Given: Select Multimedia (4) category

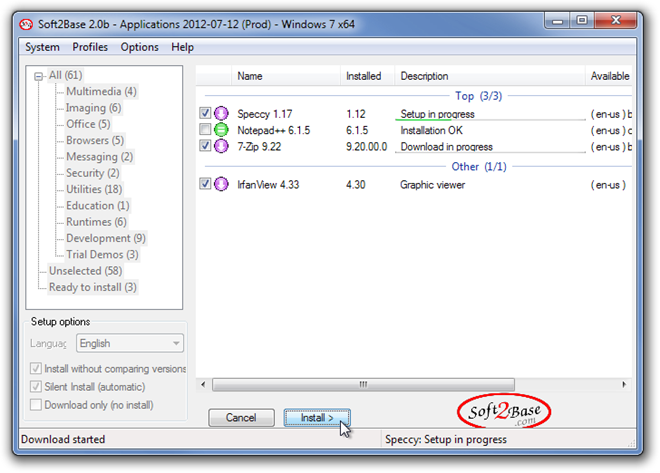Looking at the screenshot, I should [101, 91].
